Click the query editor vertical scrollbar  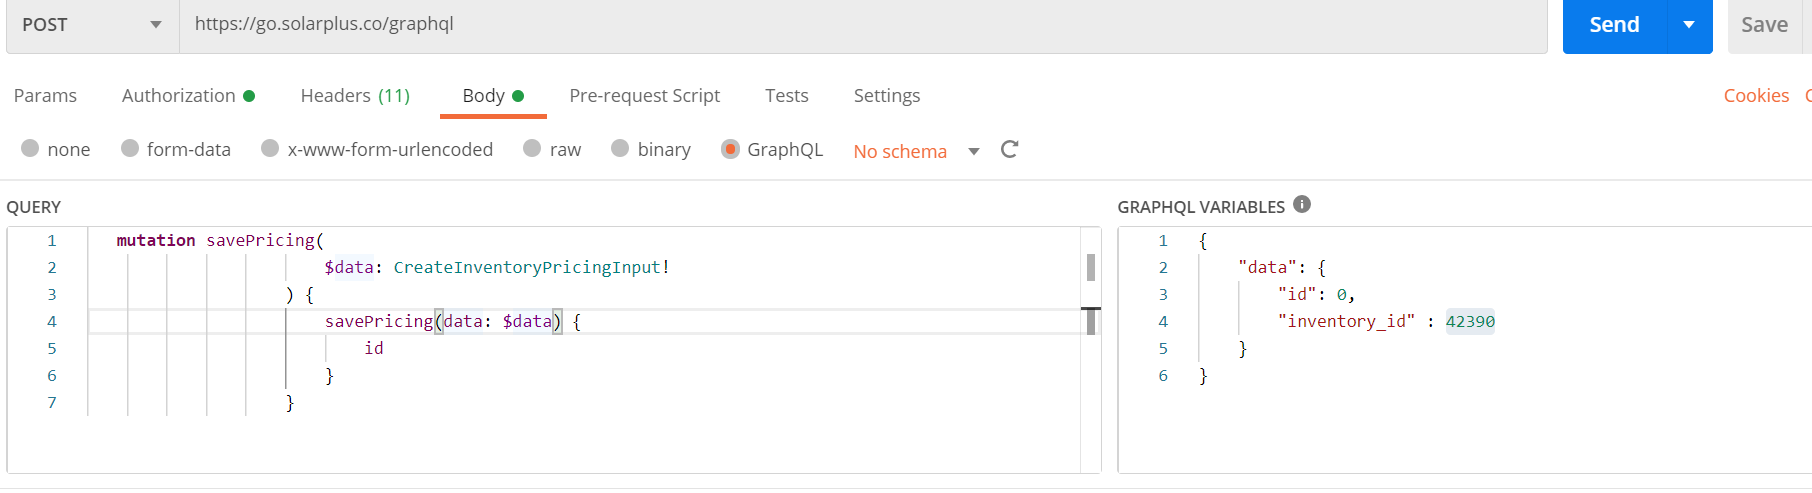coord(1090,268)
